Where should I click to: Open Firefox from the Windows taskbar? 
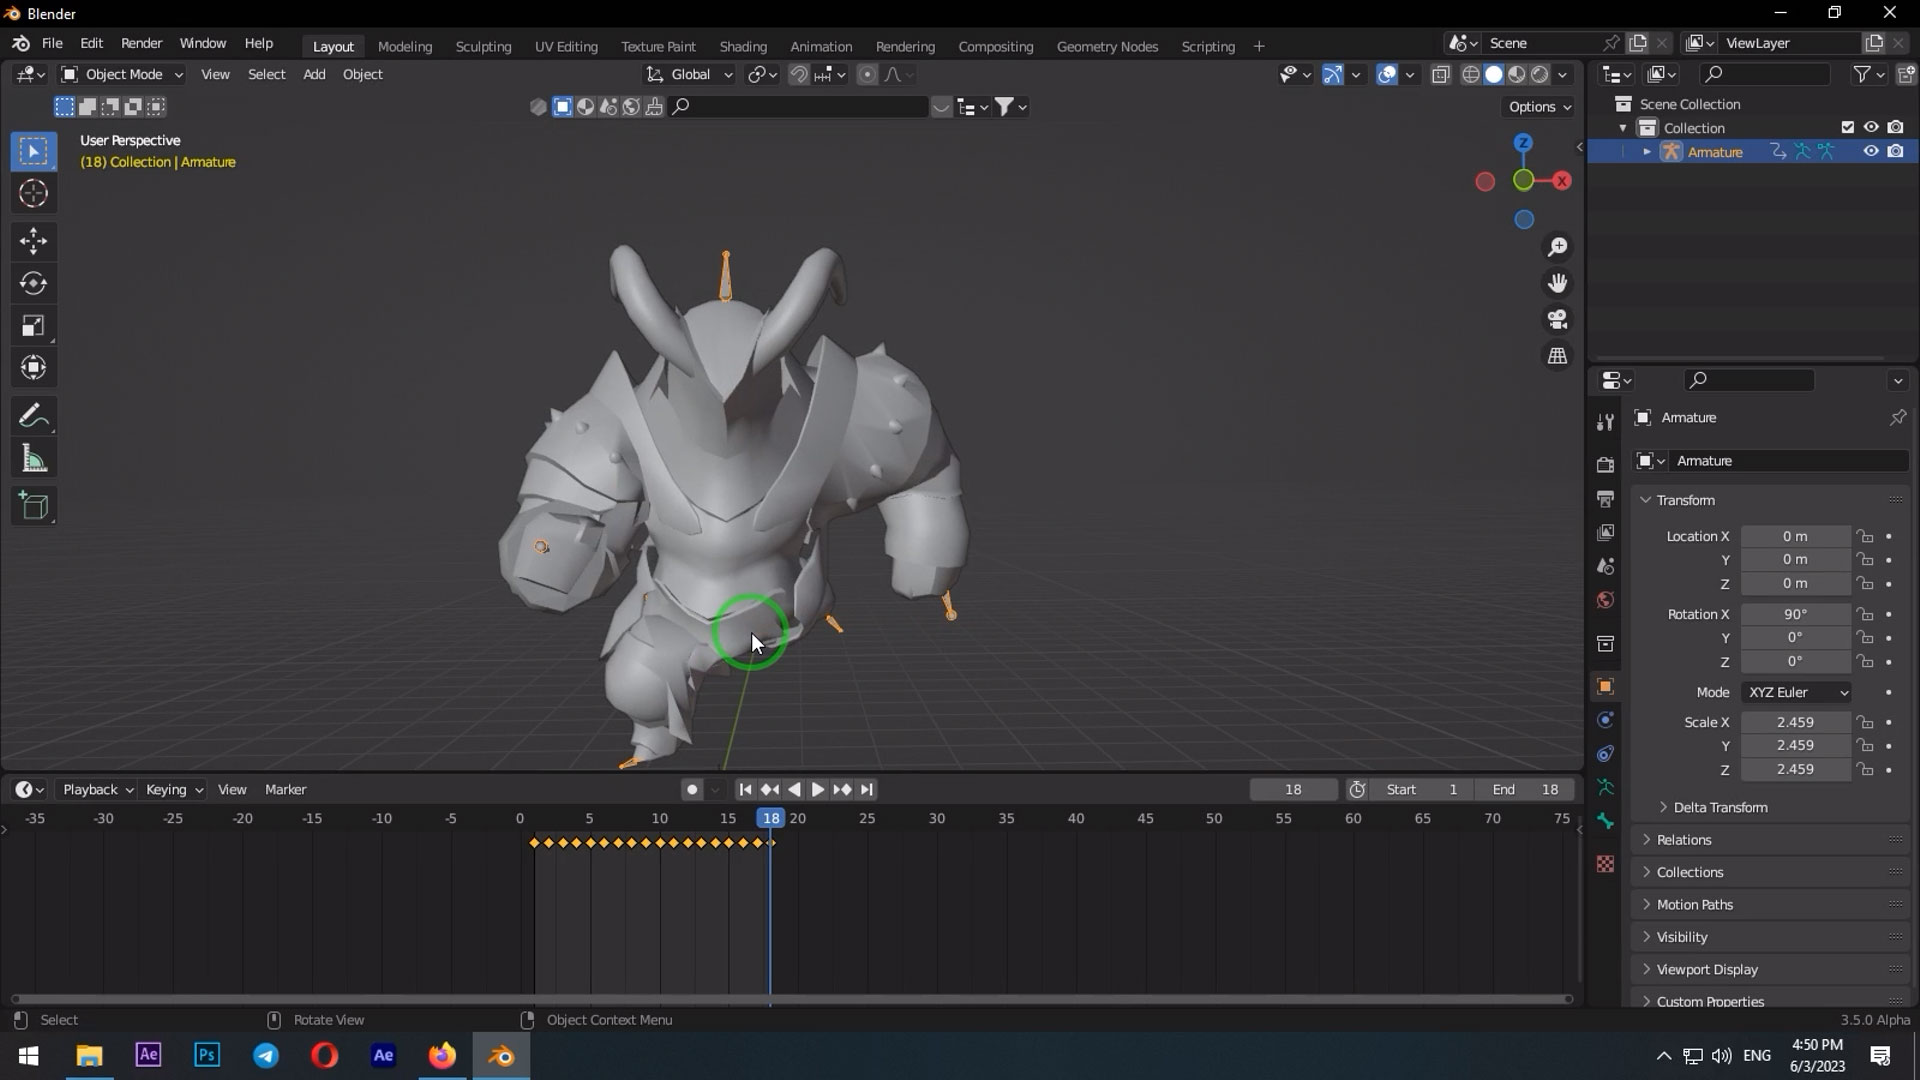441,1055
